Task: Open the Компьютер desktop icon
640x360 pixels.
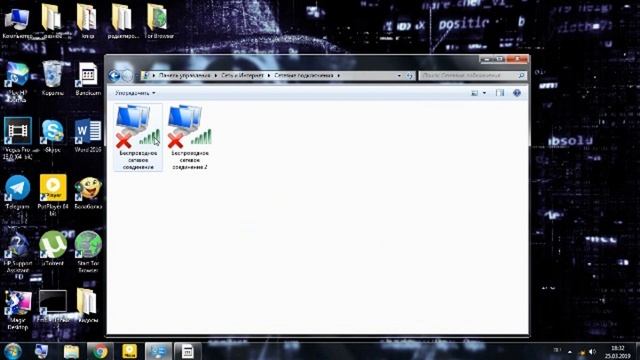Action: pos(17,22)
